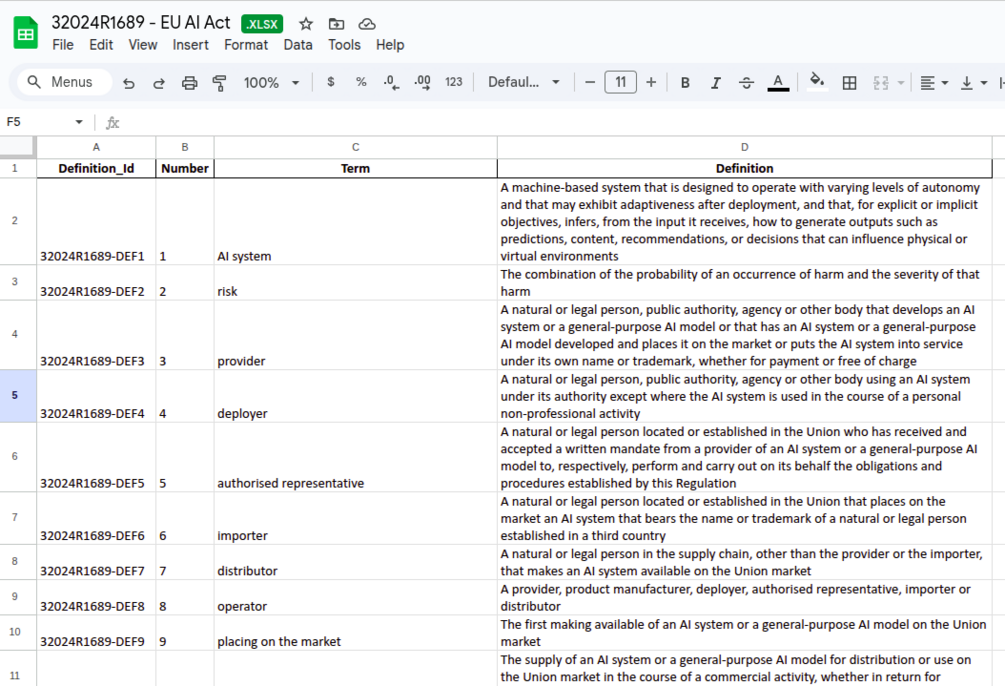This screenshot has height=686, width=1005.
Task: Open the Format menu
Action: (x=246, y=45)
